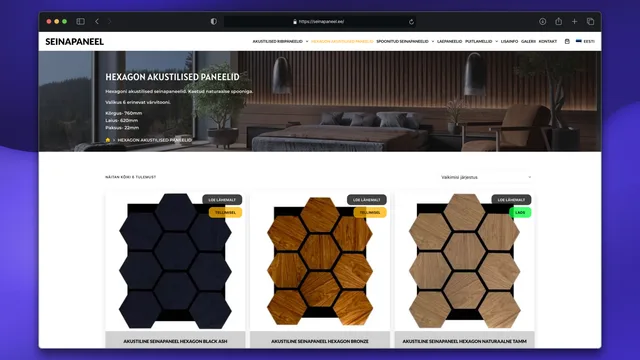
Task: Click the Valikus 6 erinevat värvitooni text
Action: (138, 102)
